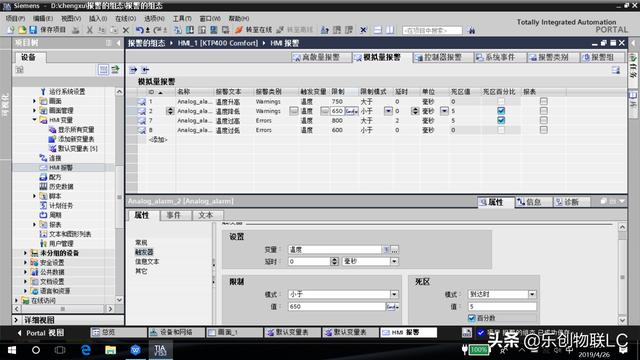Click the 变量 (variable) input field showing 温度
Viewport: 640px width, 360px height.
tap(335, 249)
